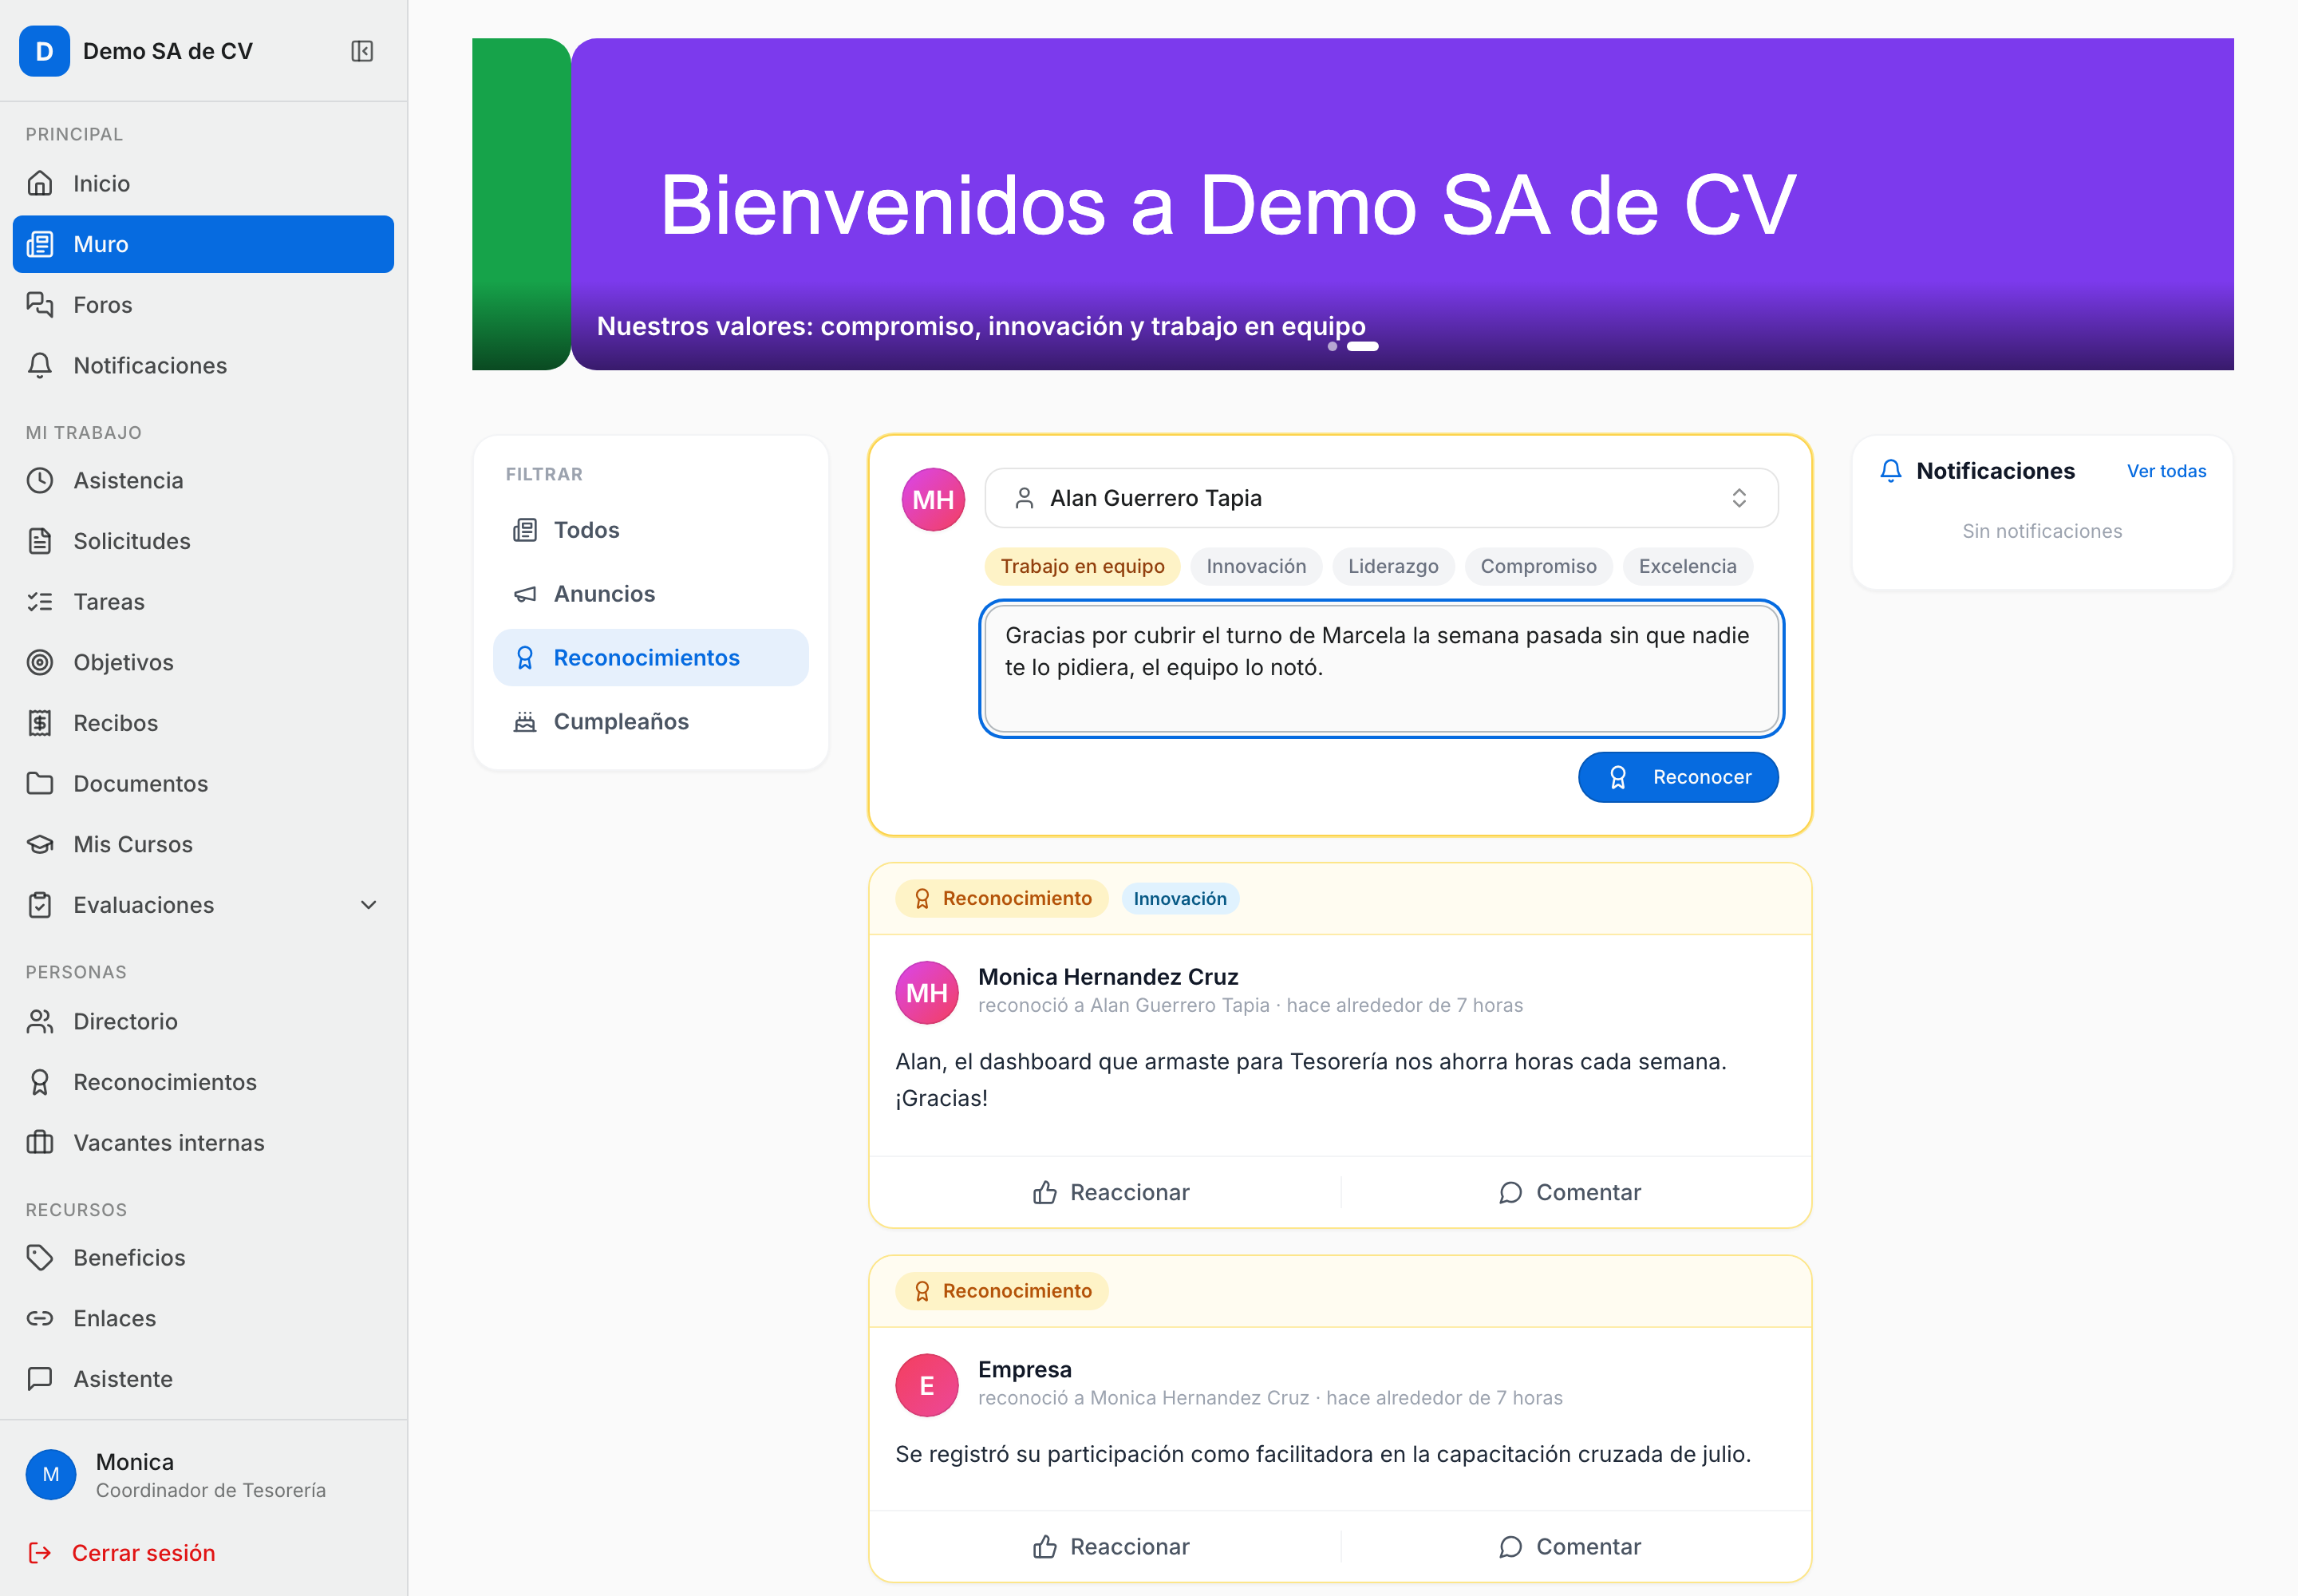Click the Directorio people icon

point(40,1021)
